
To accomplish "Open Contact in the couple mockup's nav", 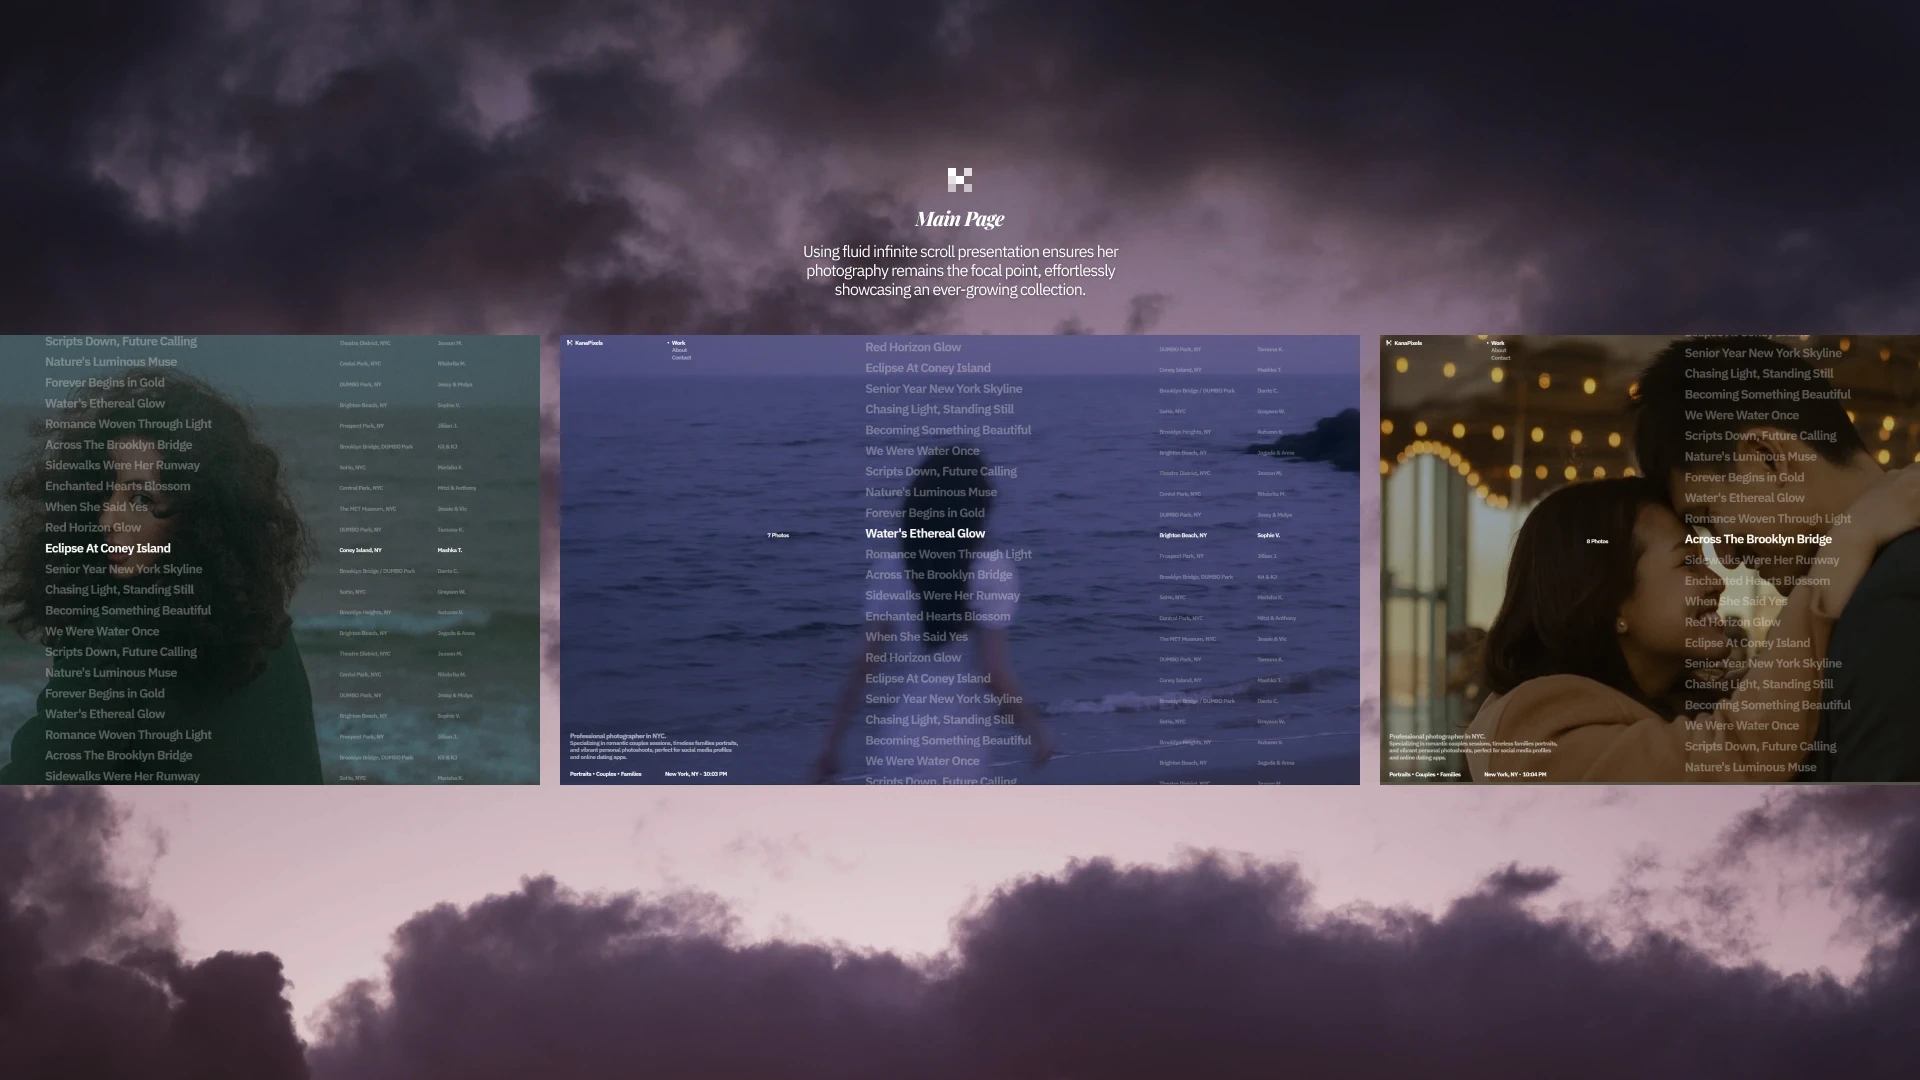I will click(1500, 358).
